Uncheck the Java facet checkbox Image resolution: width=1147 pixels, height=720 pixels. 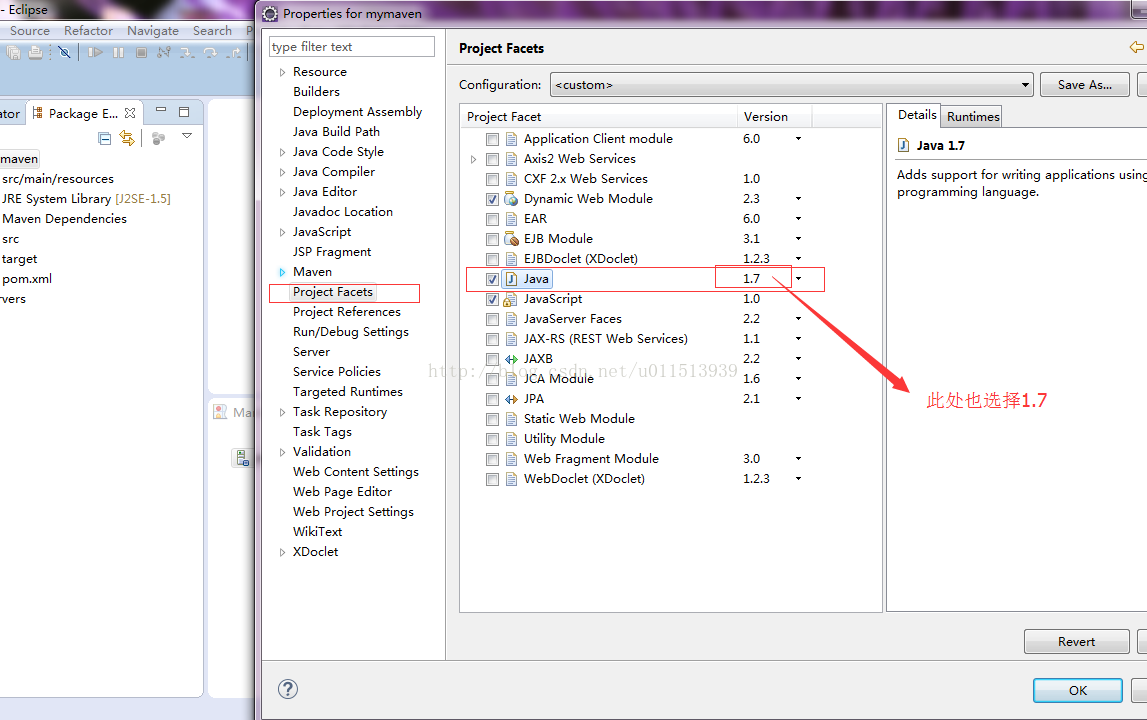tap(492, 279)
